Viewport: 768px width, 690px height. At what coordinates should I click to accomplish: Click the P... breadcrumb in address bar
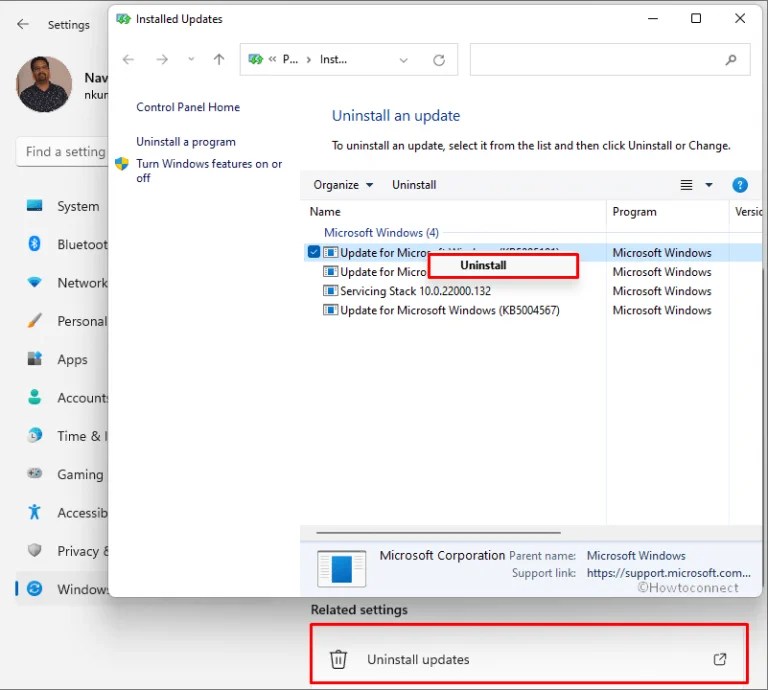point(290,60)
